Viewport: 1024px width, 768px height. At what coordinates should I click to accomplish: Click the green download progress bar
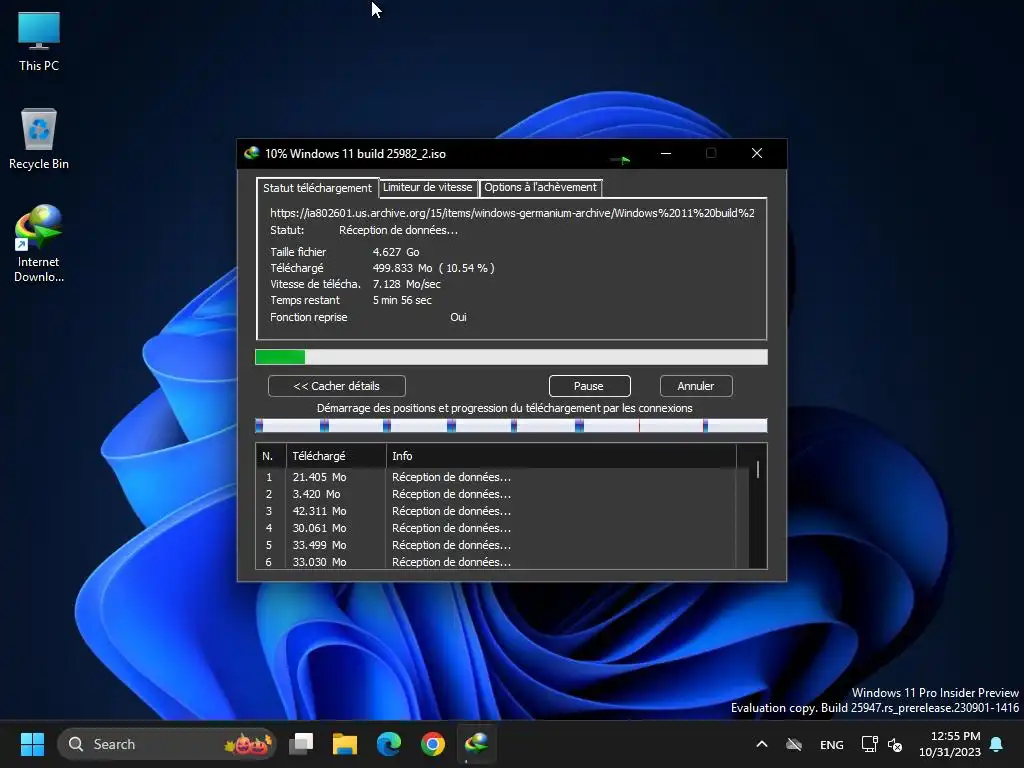tap(511, 357)
